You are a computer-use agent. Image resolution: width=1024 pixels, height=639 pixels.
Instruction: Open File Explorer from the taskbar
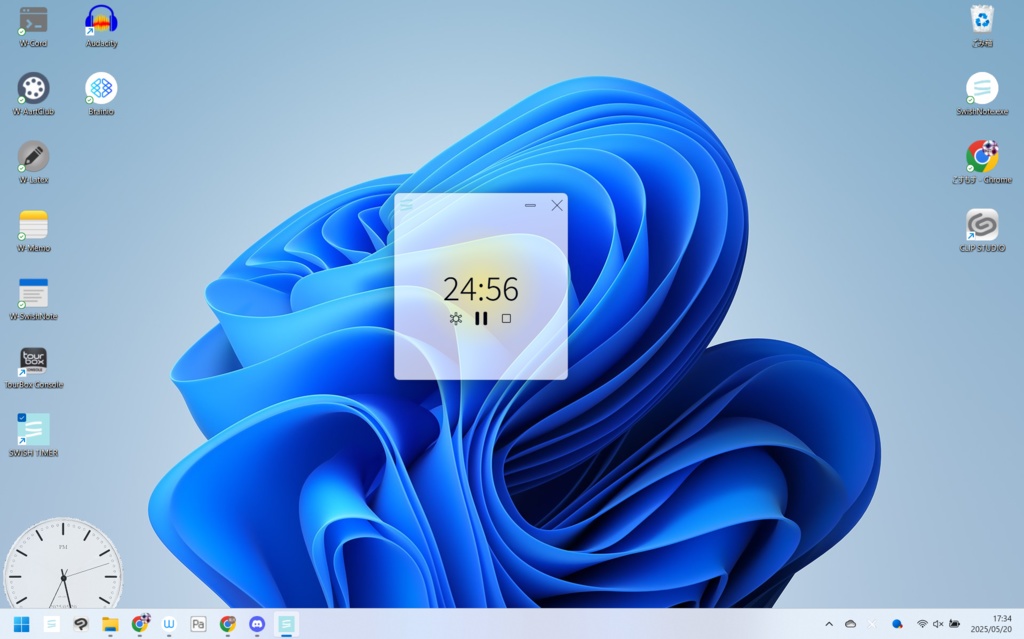tap(108, 625)
